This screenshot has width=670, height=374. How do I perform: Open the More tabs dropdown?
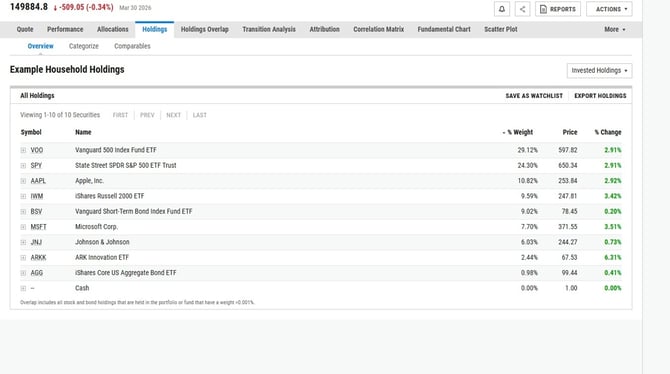pyautogui.click(x=614, y=29)
